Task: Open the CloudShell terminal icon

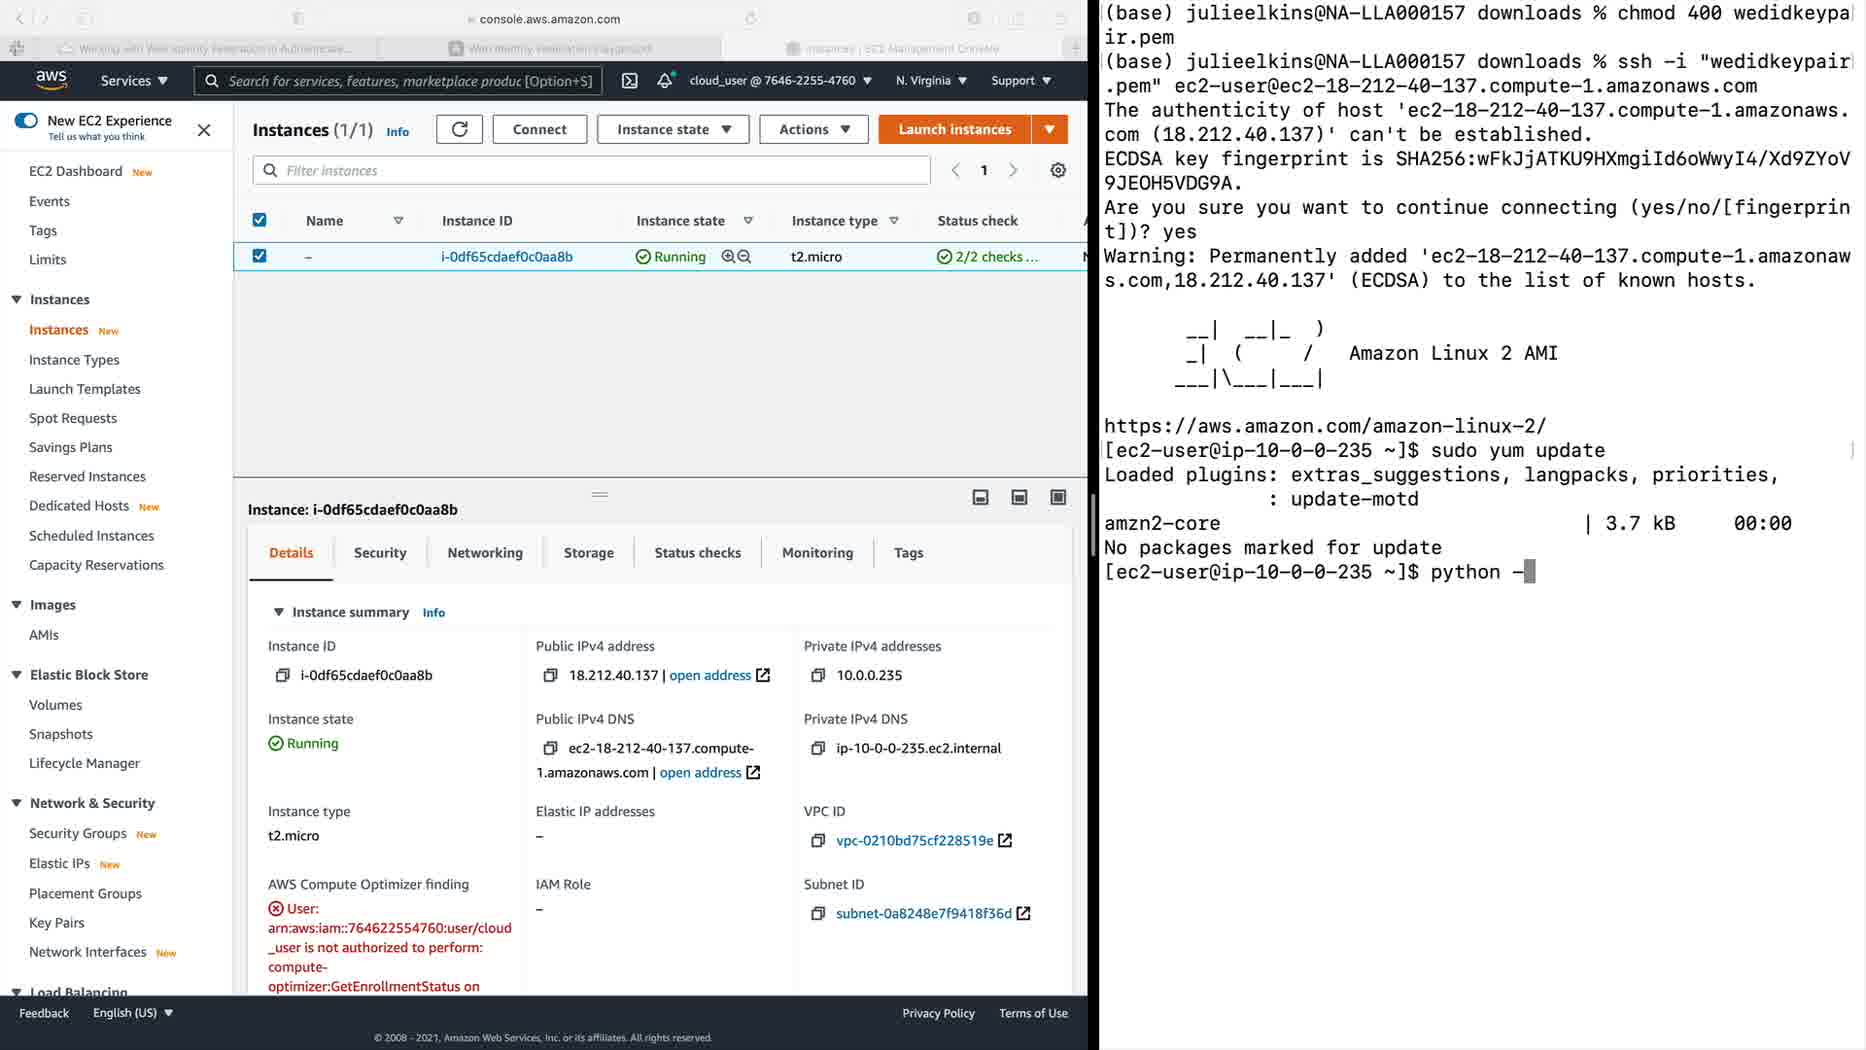Action: coord(629,81)
